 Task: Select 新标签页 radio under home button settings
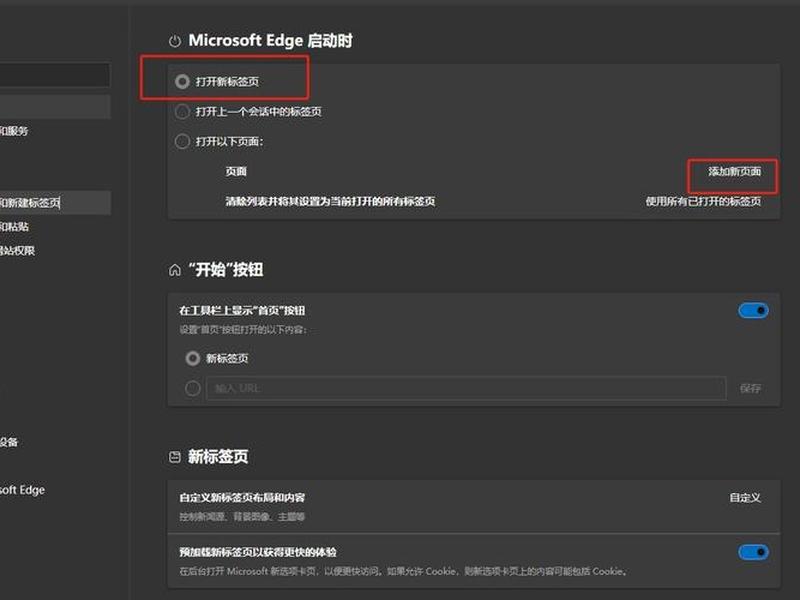click(x=192, y=359)
